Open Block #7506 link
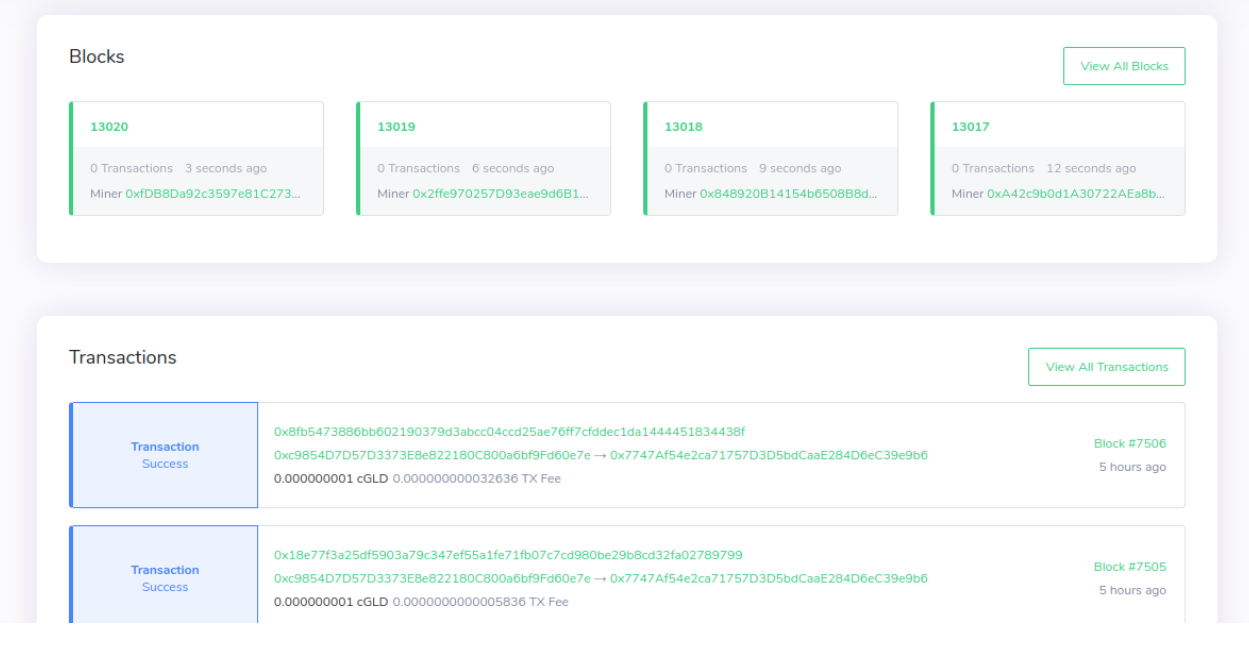 pyautogui.click(x=1131, y=441)
